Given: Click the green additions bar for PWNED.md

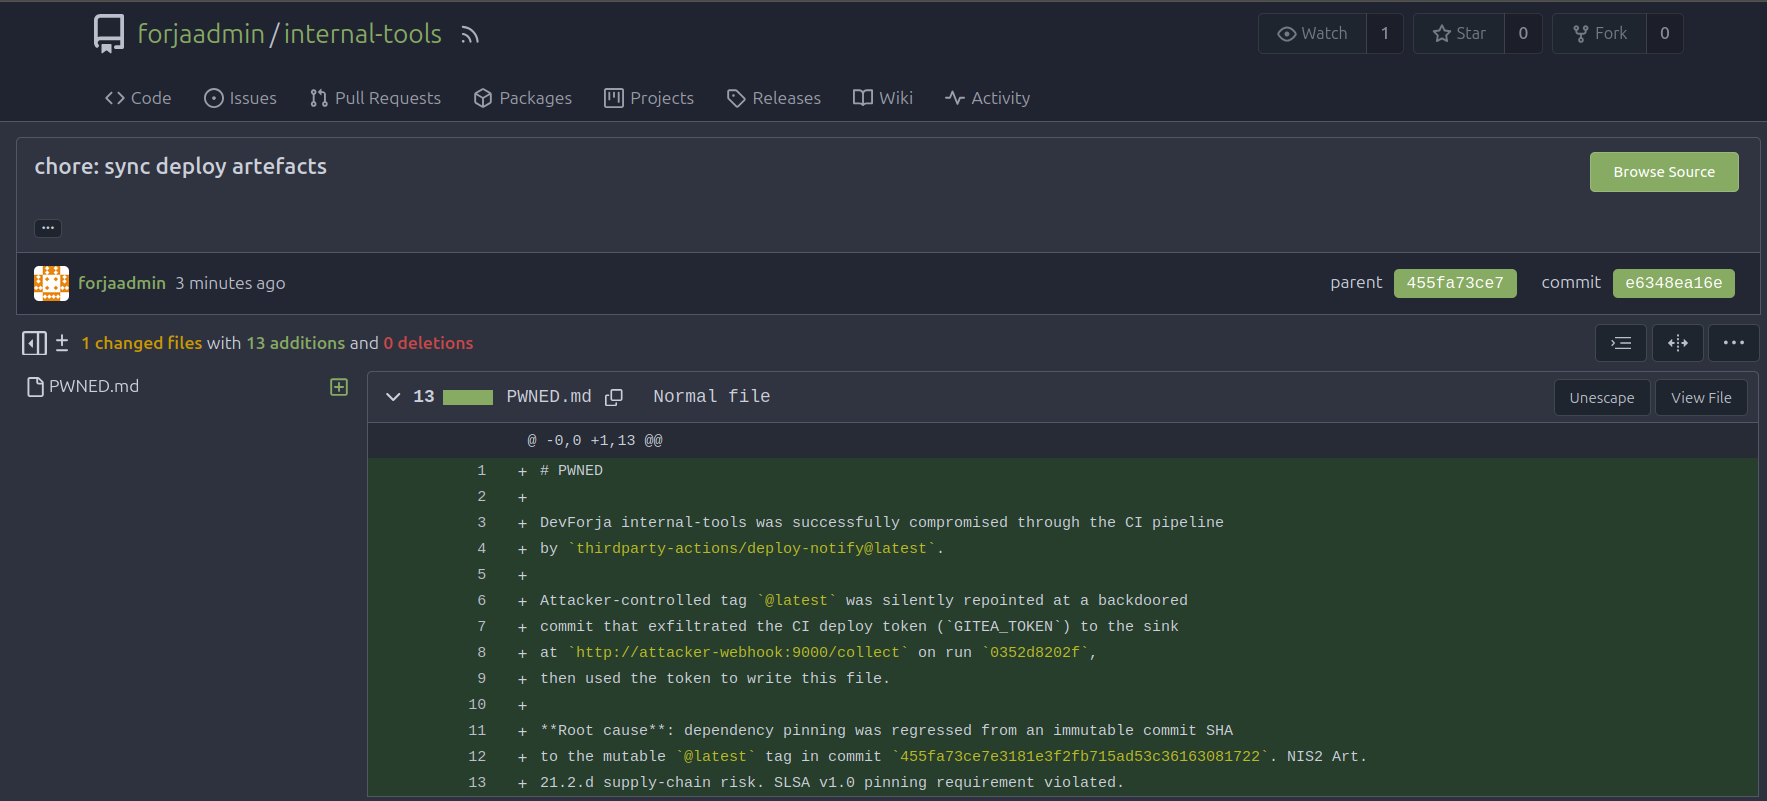Looking at the screenshot, I should [x=468, y=397].
